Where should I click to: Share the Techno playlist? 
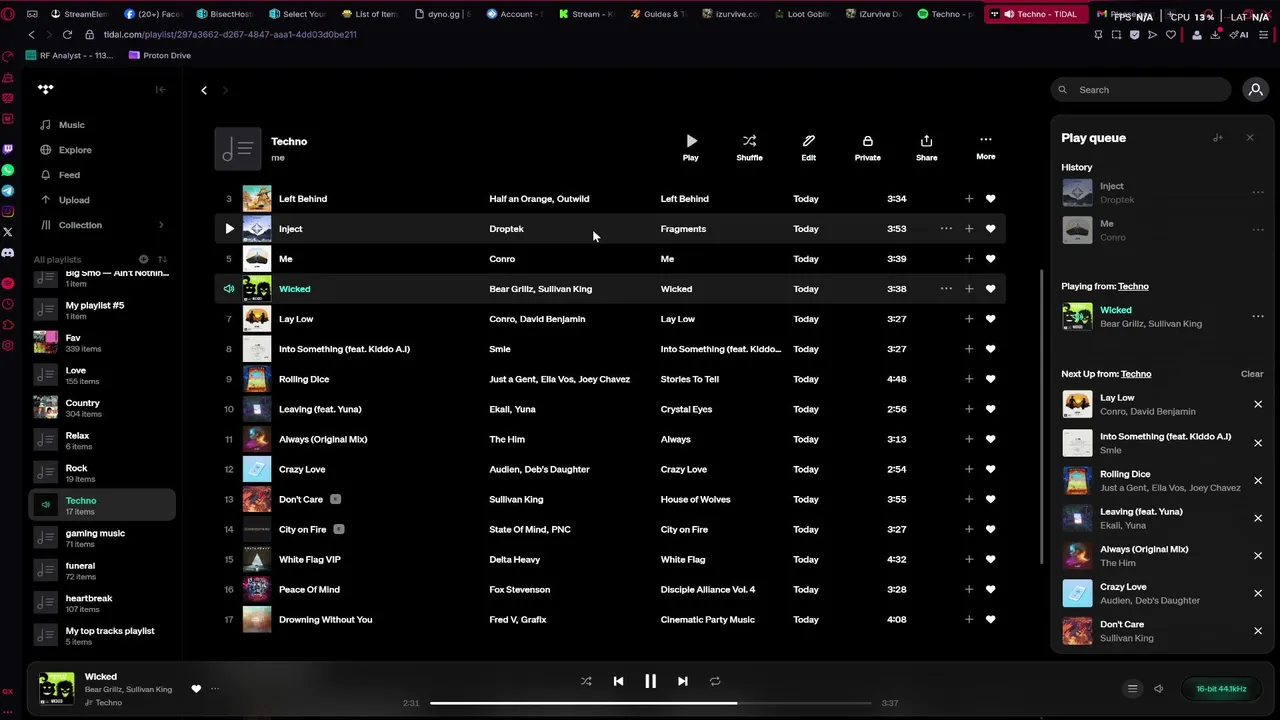[x=926, y=147]
